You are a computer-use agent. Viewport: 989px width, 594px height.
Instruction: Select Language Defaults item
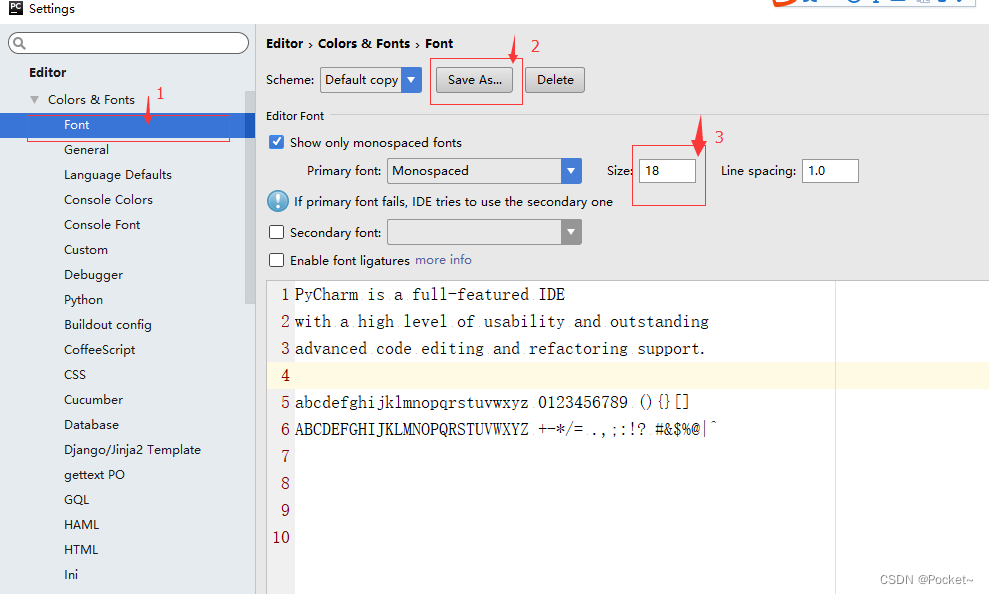click(x=118, y=175)
